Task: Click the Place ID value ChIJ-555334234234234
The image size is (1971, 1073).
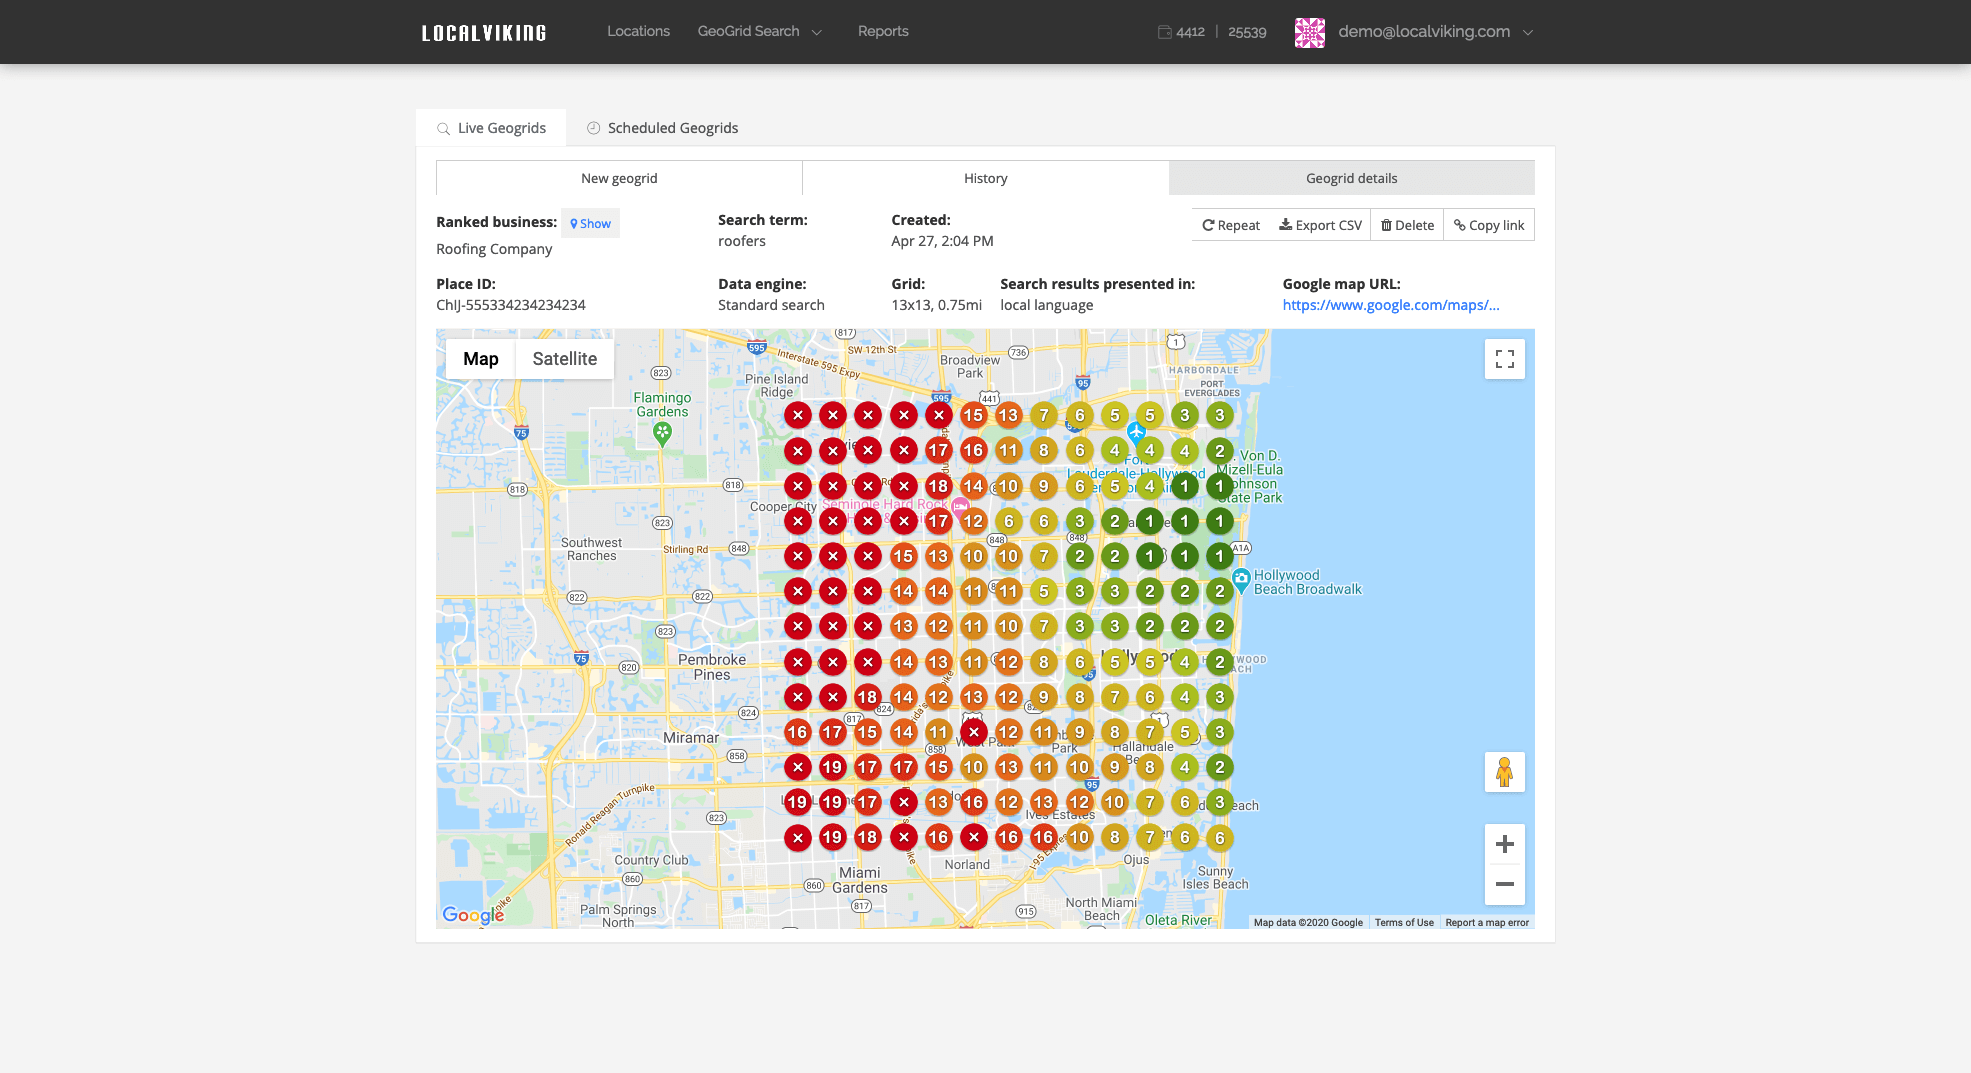Action: point(511,305)
